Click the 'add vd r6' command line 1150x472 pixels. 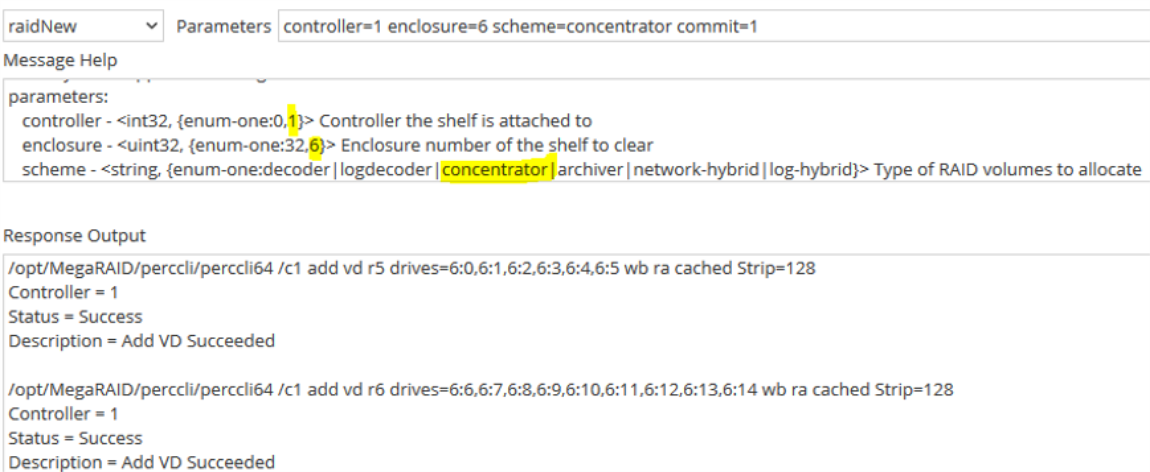click(480, 389)
